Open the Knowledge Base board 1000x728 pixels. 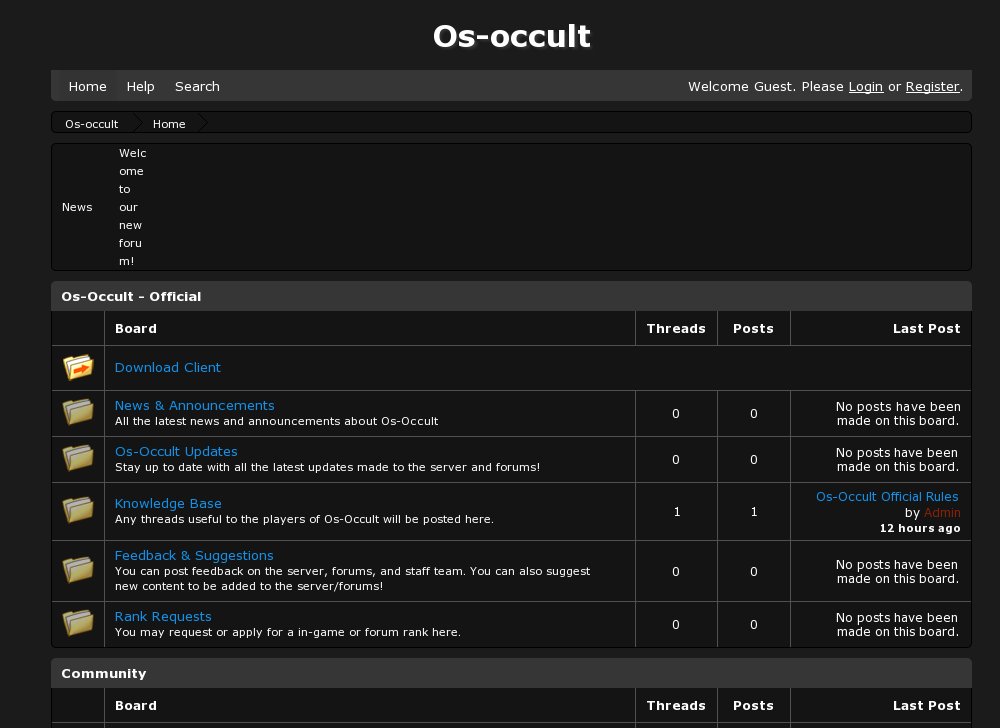click(168, 503)
